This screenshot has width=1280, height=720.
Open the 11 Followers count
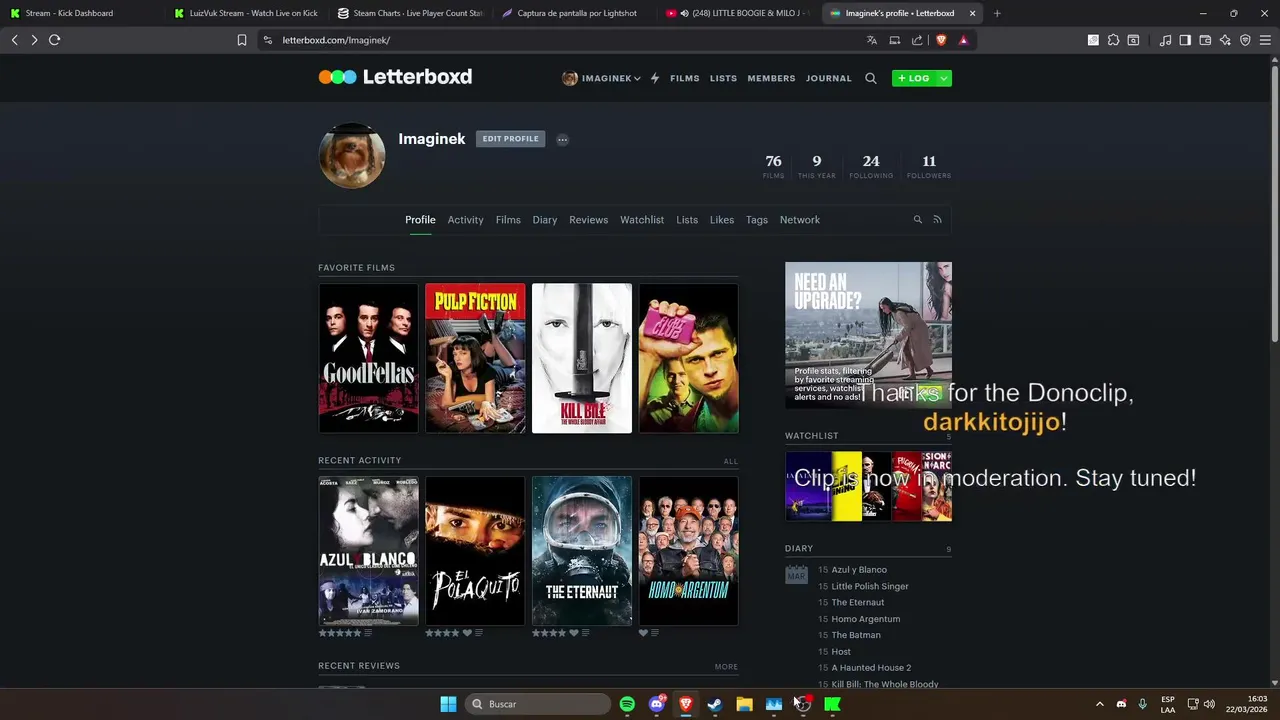(x=929, y=166)
